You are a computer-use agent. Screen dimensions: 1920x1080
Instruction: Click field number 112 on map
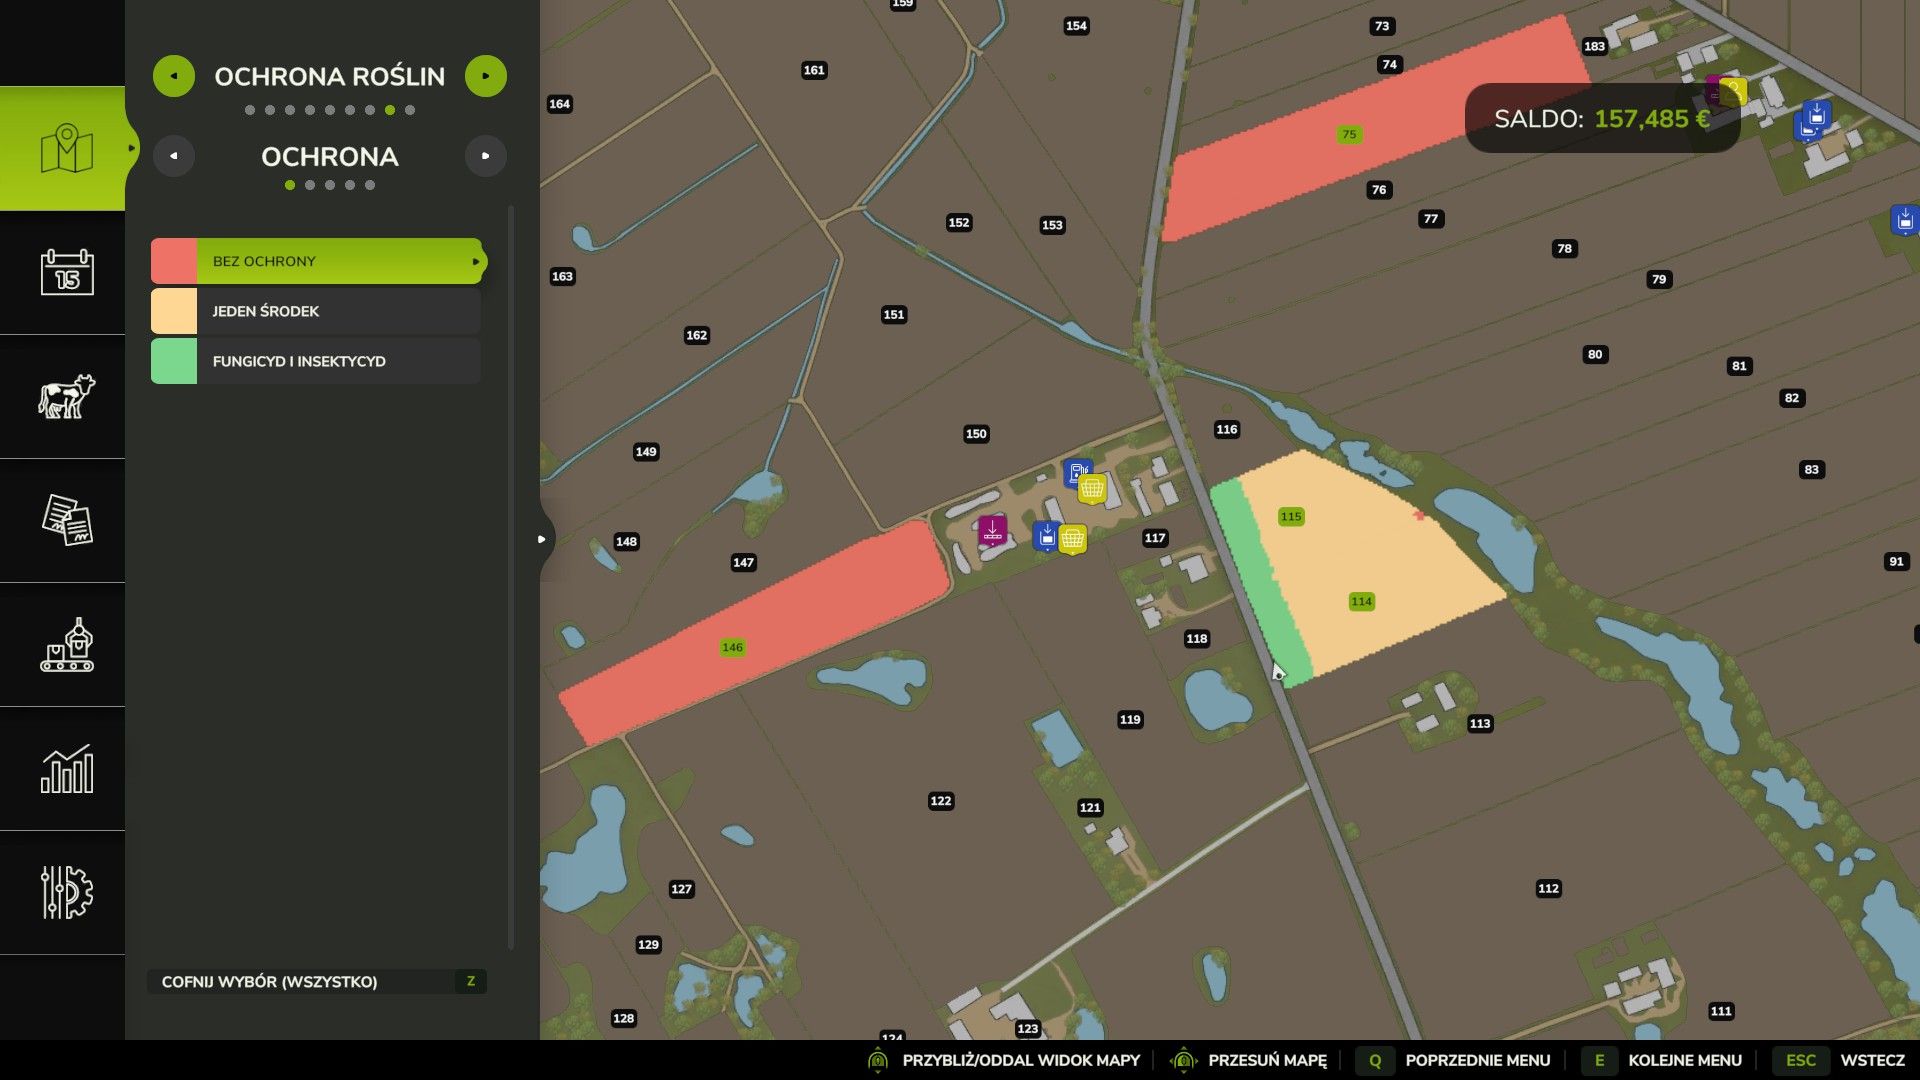(1548, 888)
